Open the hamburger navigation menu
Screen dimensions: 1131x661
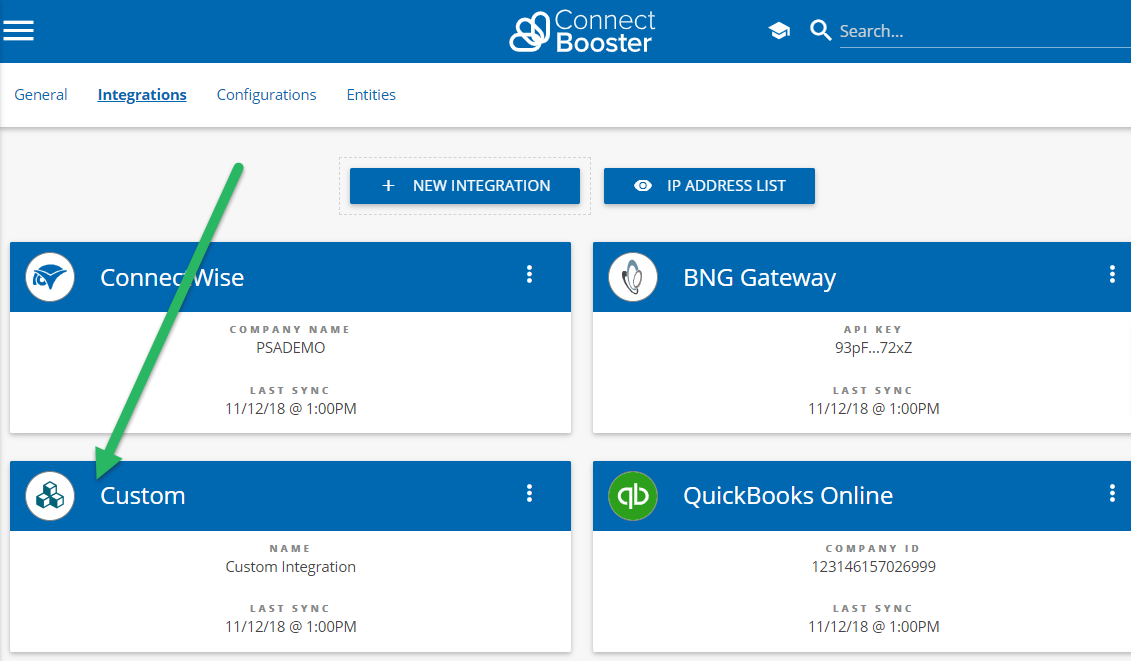[18, 31]
